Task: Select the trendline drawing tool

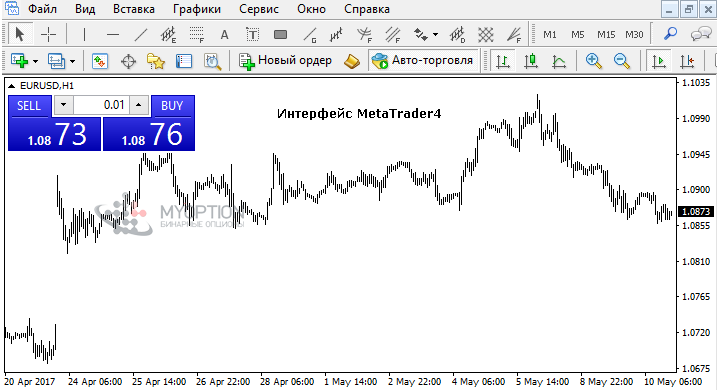Action: point(141,34)
